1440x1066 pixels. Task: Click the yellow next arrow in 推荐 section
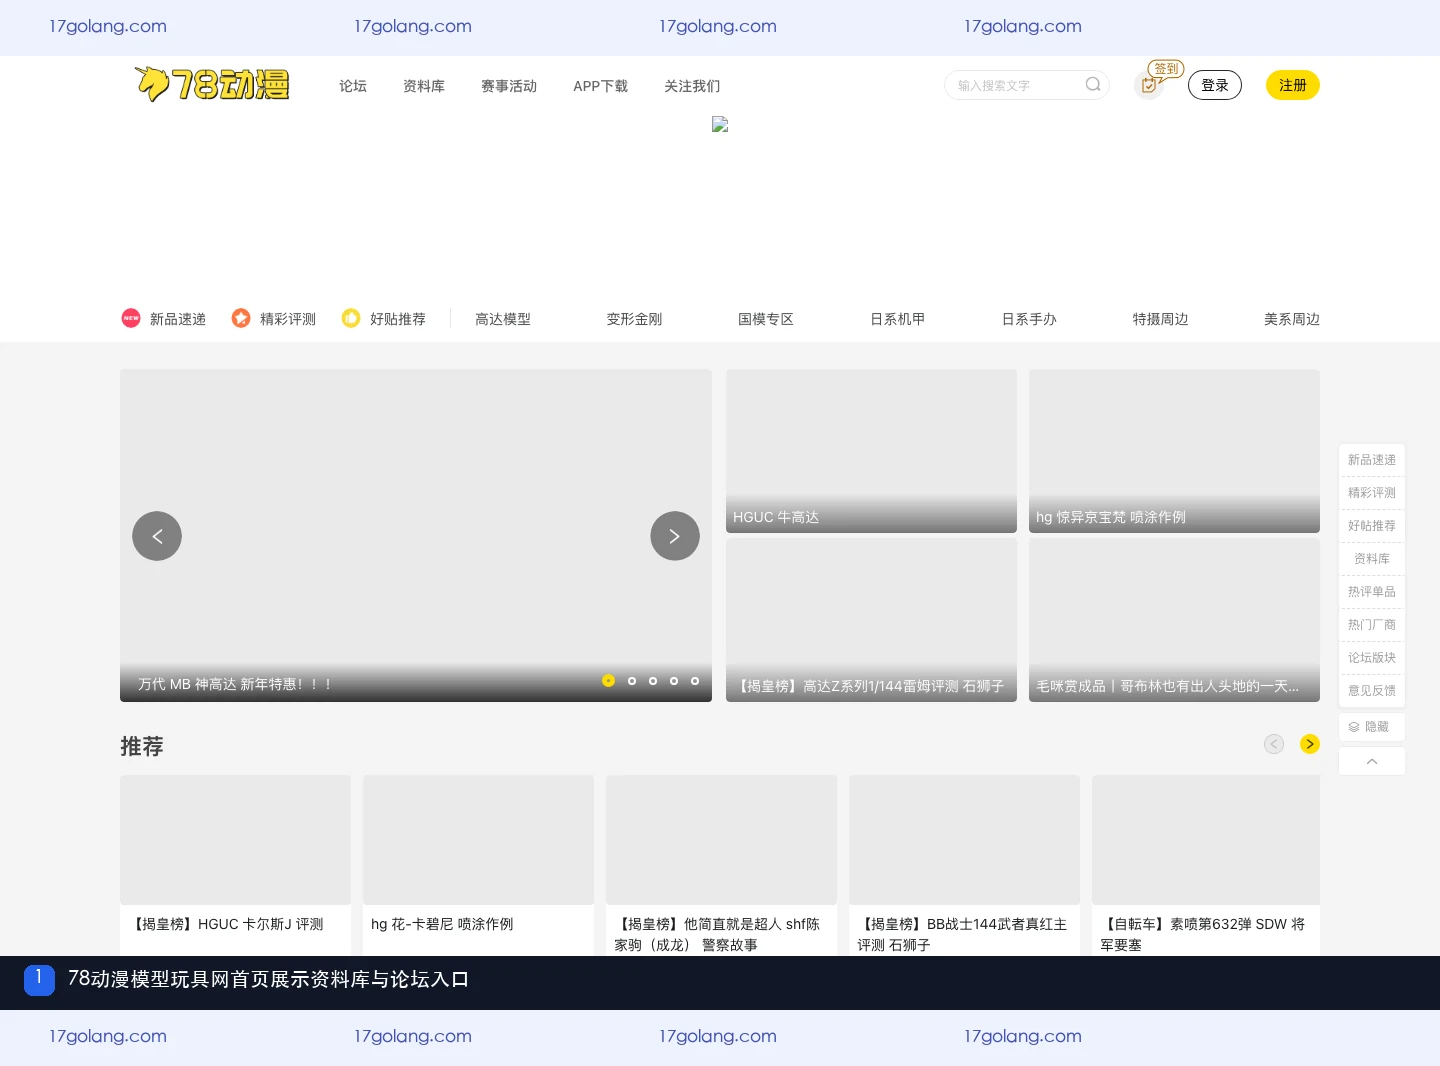1310,744
